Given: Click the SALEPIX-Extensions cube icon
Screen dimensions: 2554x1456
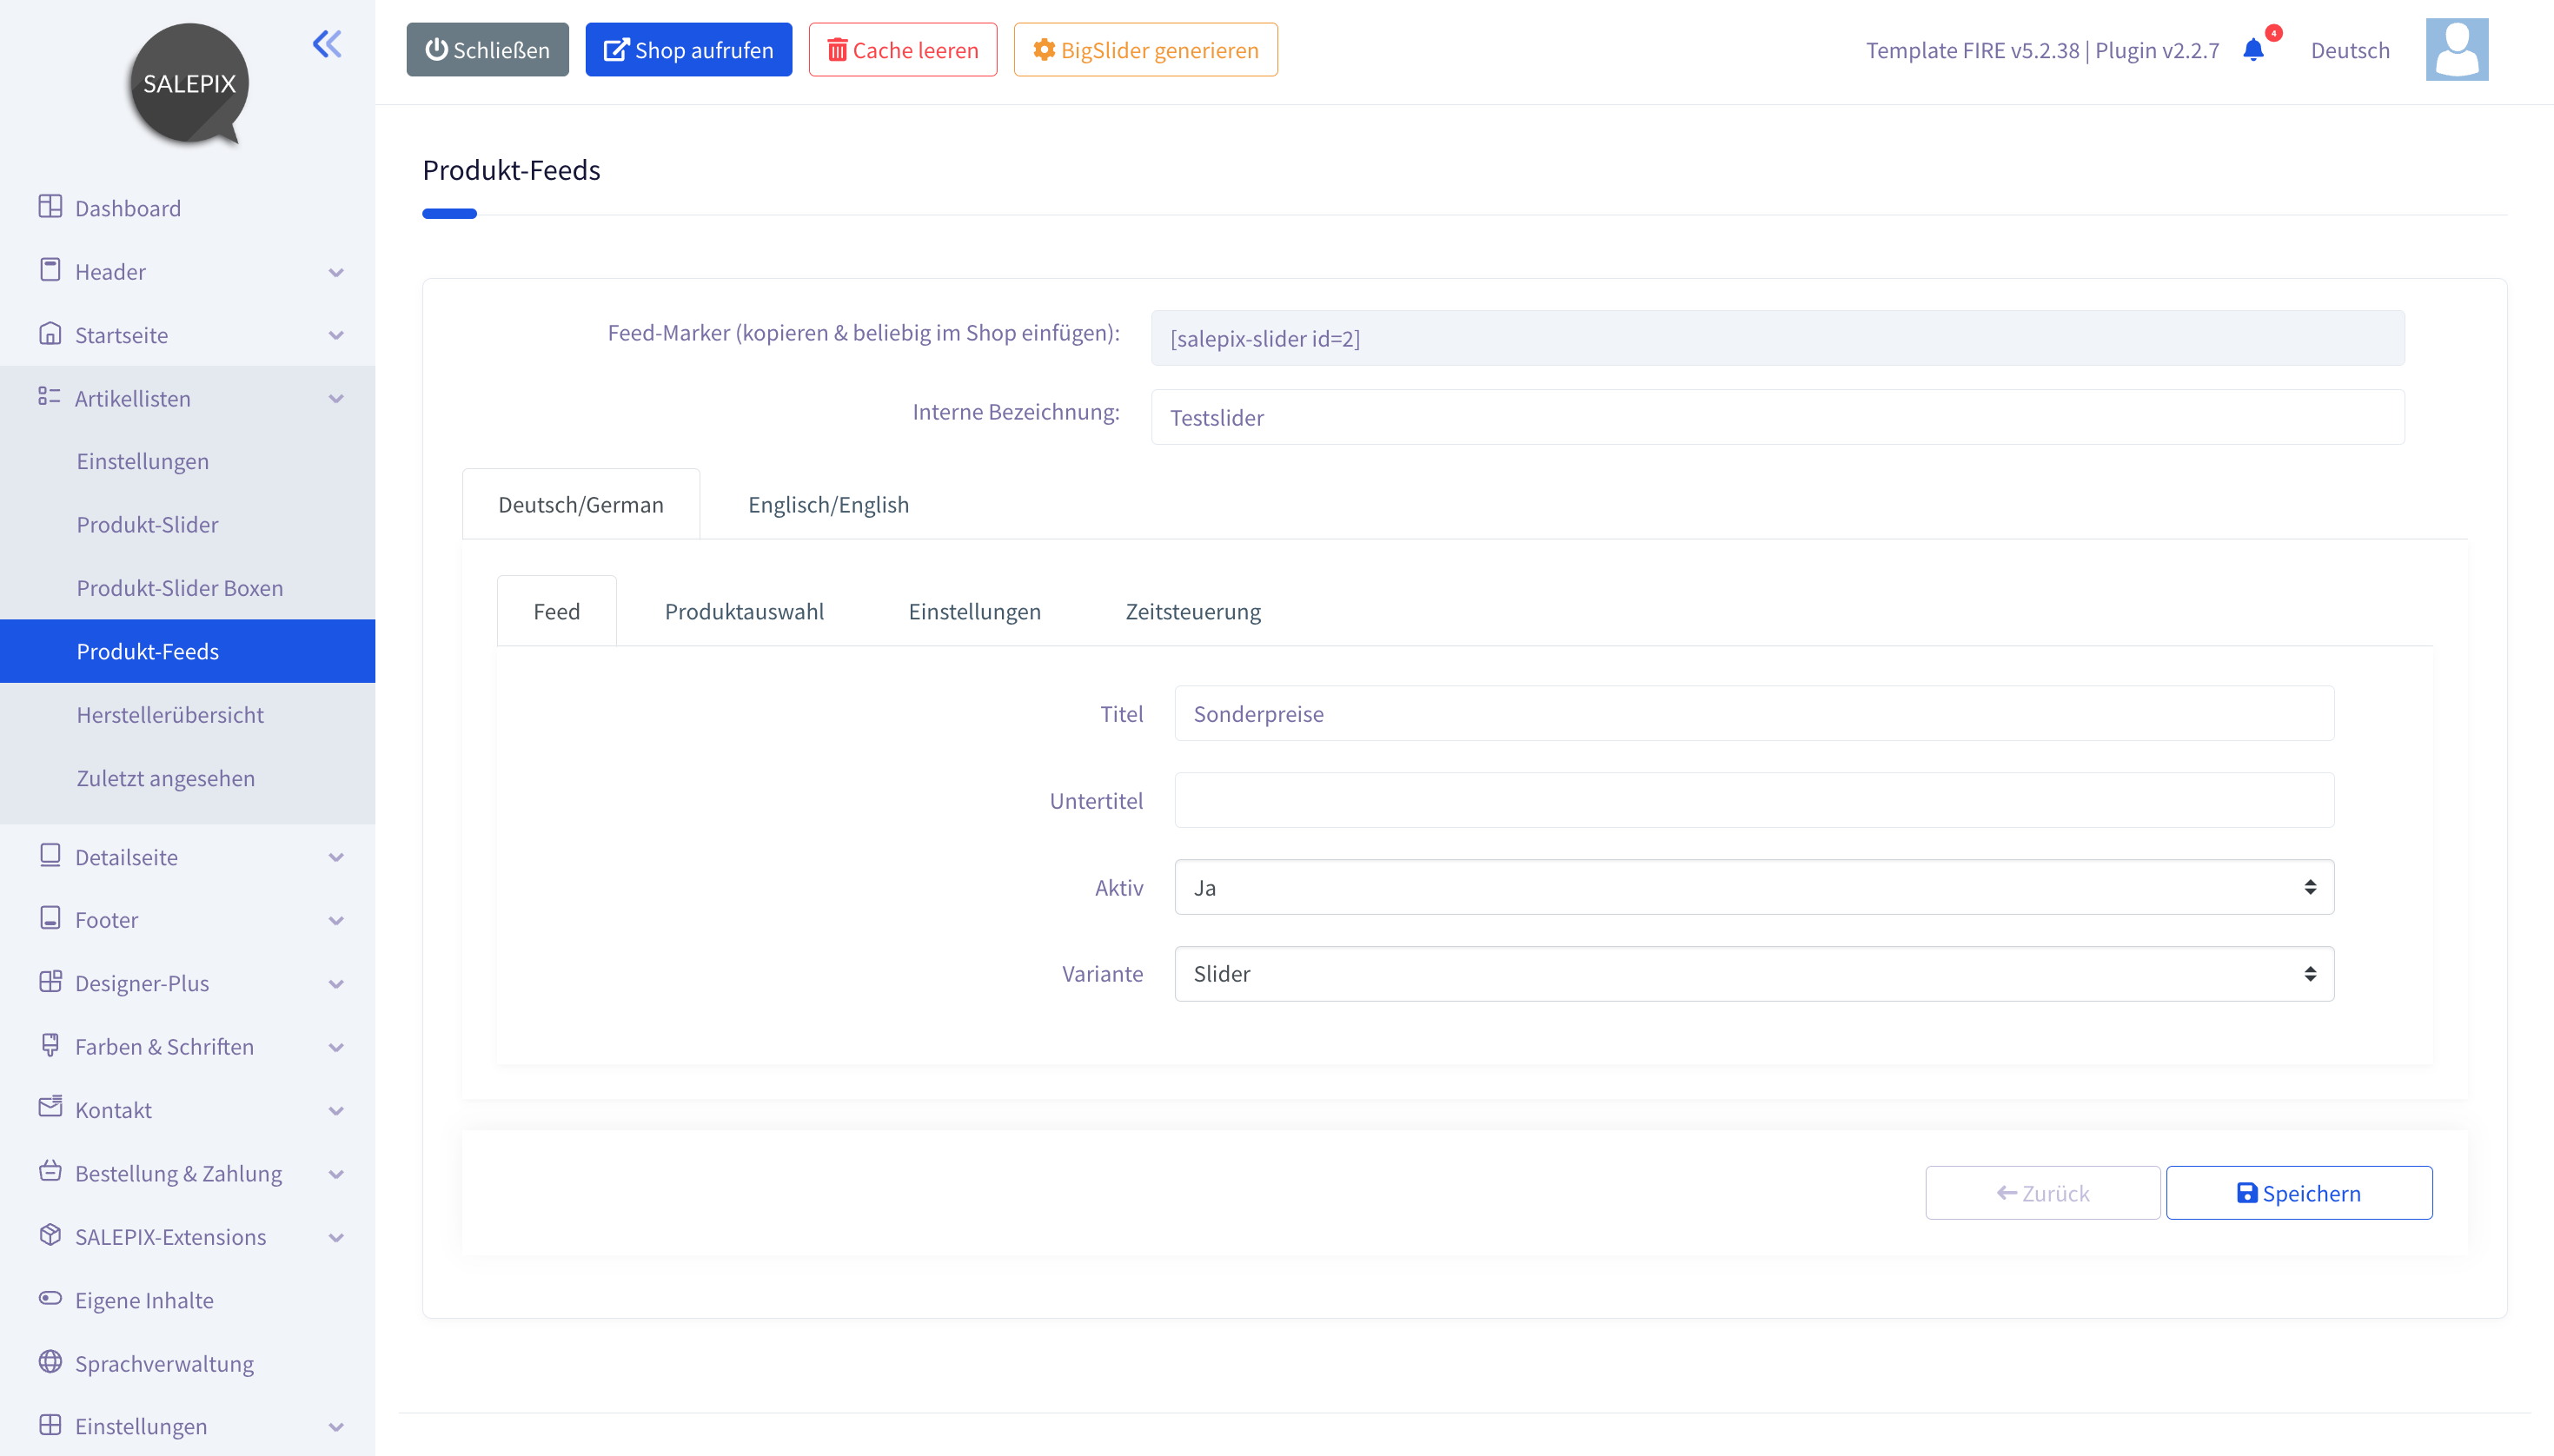Looking at the screenshot, I should (50, 1235).
